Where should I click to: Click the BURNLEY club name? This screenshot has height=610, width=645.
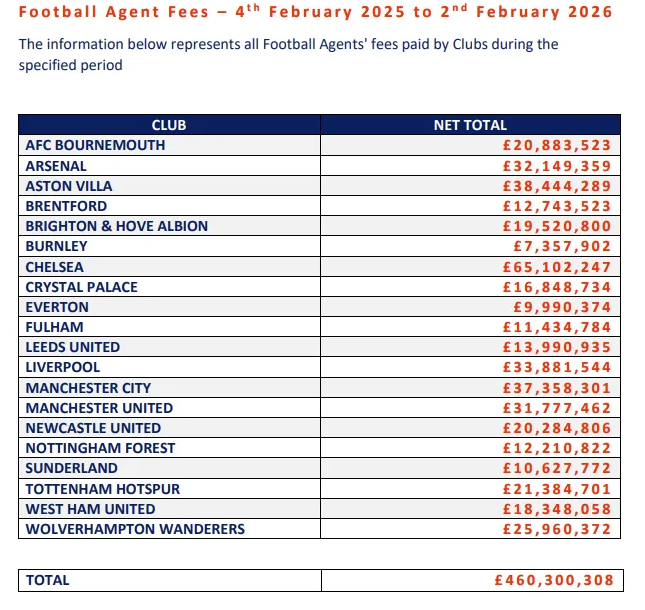tap(57, 246)
